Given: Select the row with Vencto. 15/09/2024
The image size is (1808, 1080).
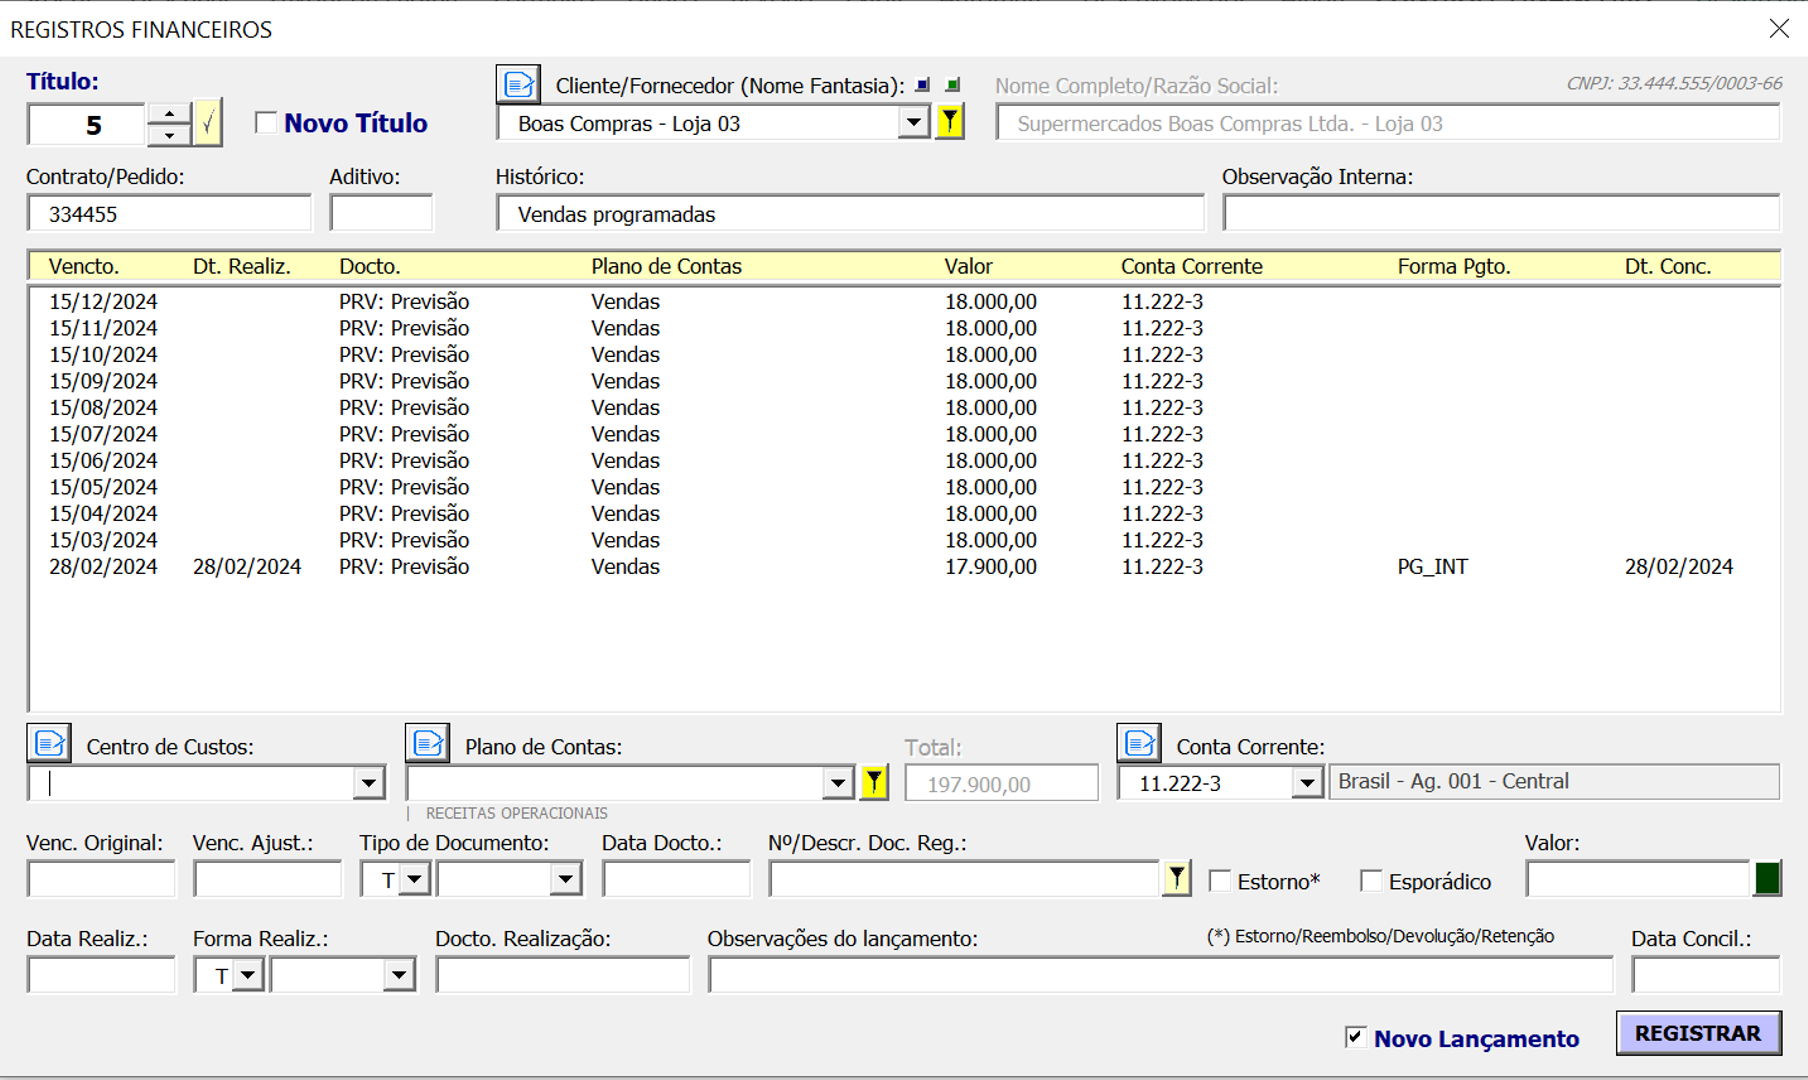Looking at the screenshot, I should click(904, 381).
